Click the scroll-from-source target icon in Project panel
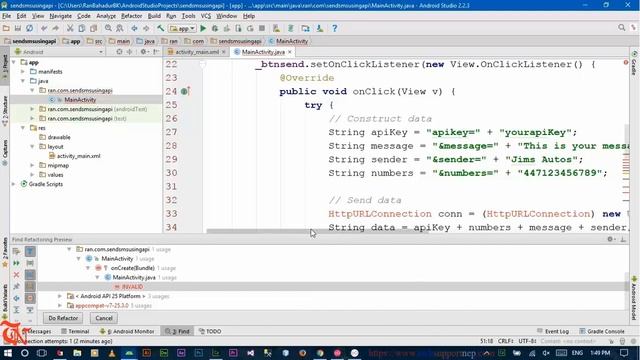This screenshot has width=640, height=360. [119, 52]
